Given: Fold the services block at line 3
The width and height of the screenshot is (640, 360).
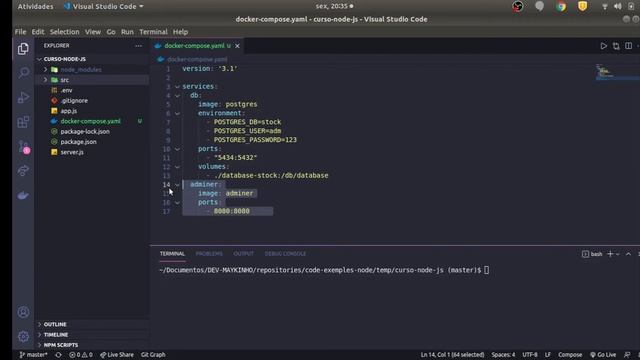Looking at the screenshot, I should tap(177, 87).
